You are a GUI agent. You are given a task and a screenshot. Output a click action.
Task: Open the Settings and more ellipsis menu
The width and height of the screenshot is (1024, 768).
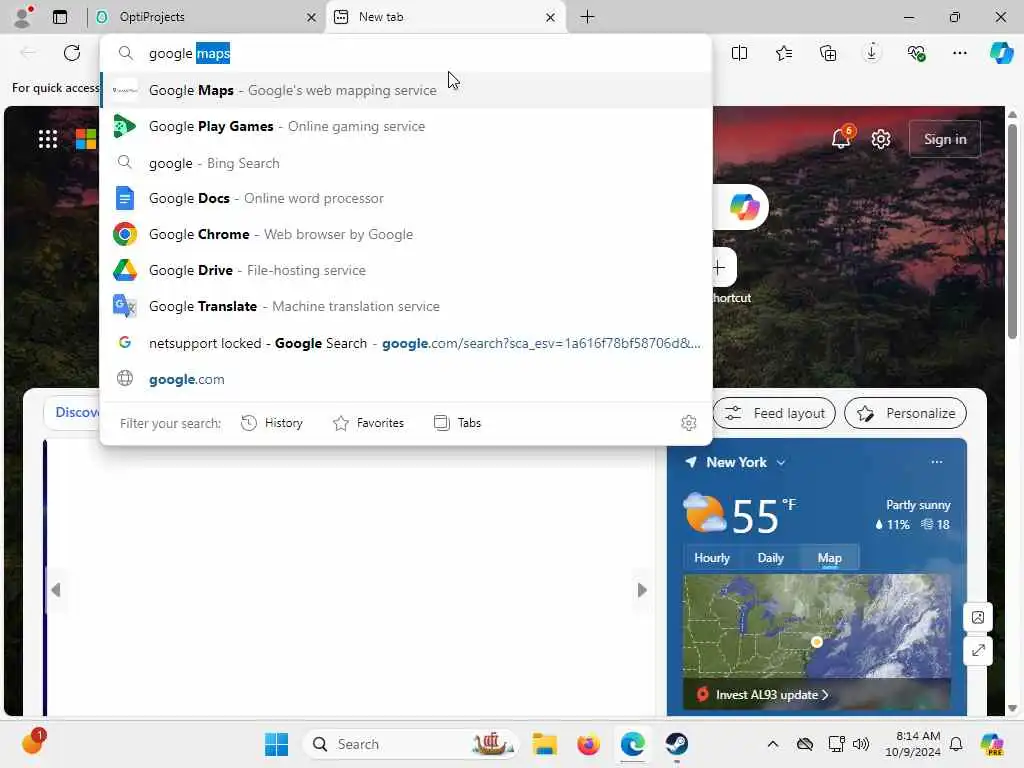click(x=959, y=53)
